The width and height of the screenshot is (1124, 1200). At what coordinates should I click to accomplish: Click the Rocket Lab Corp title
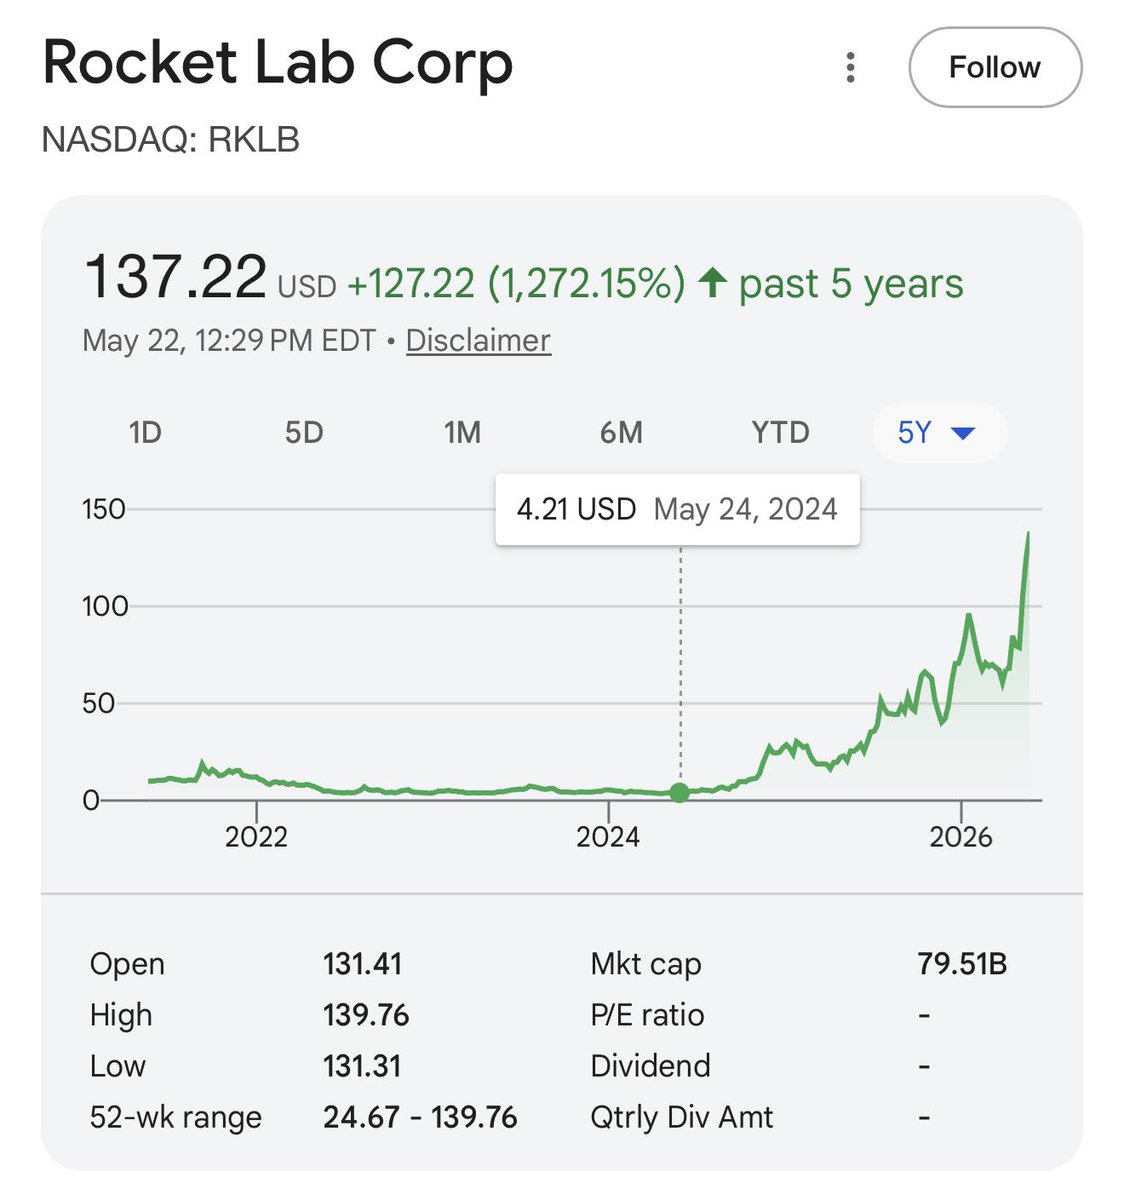tap(278, 63)
